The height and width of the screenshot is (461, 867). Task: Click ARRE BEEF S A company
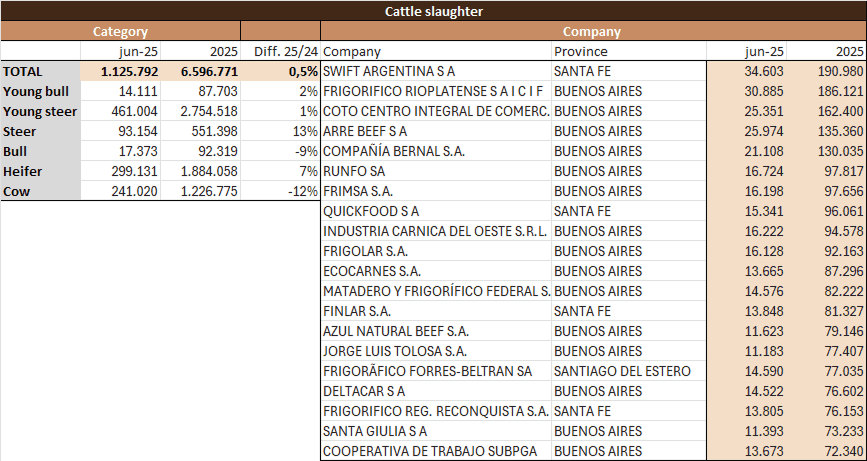(436, 131)
